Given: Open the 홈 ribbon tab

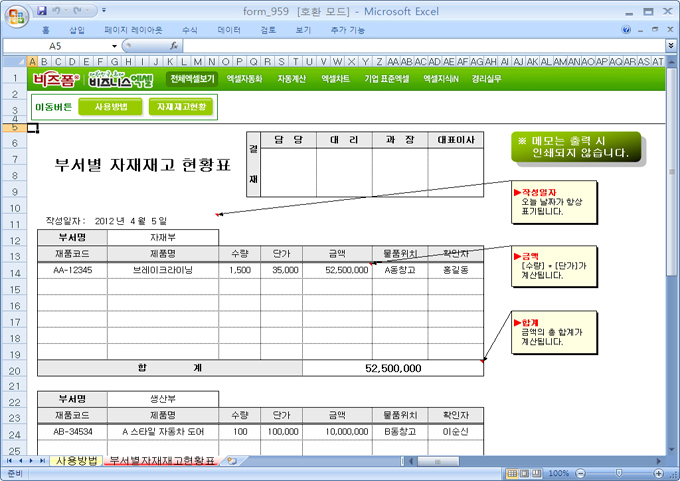Looking at the screenshot, I should pyautogui.click(x=46, y=30).
